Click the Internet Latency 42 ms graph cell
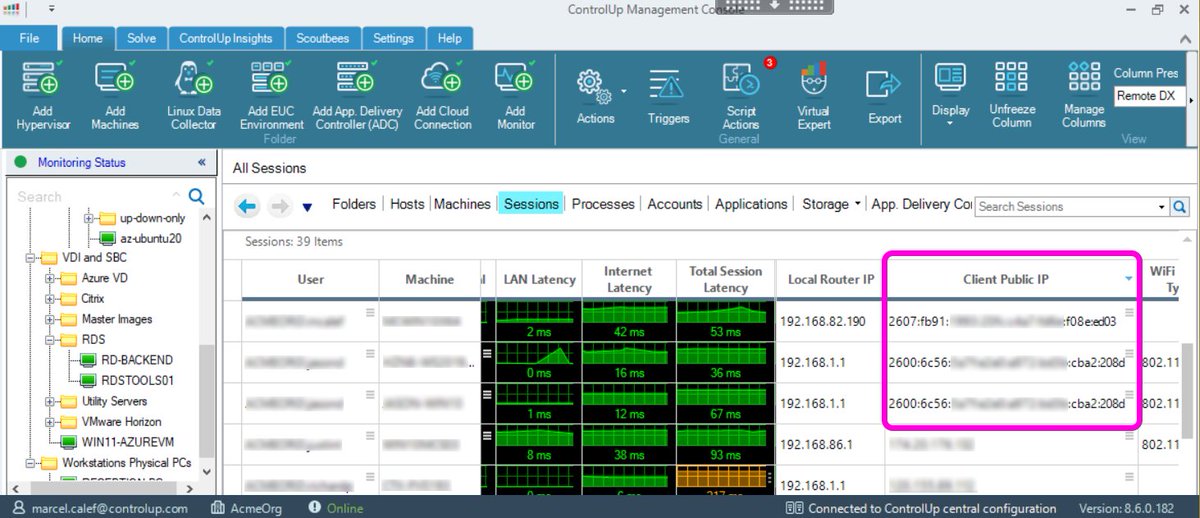Image resolution: width=1200 pixels, height=518 pixels. click(629, 322)
